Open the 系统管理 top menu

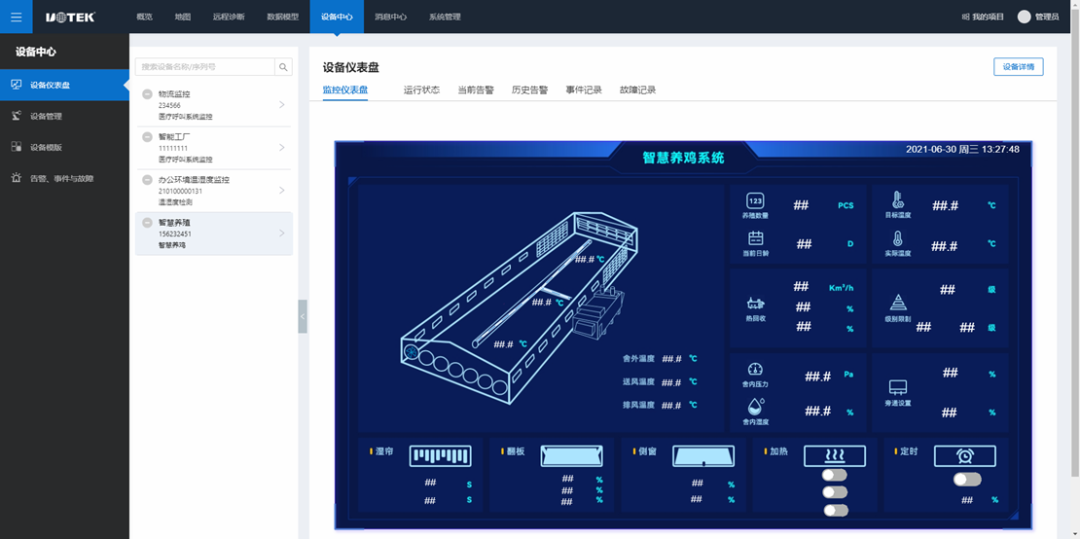pyautogui.click(x=444, y=17)
